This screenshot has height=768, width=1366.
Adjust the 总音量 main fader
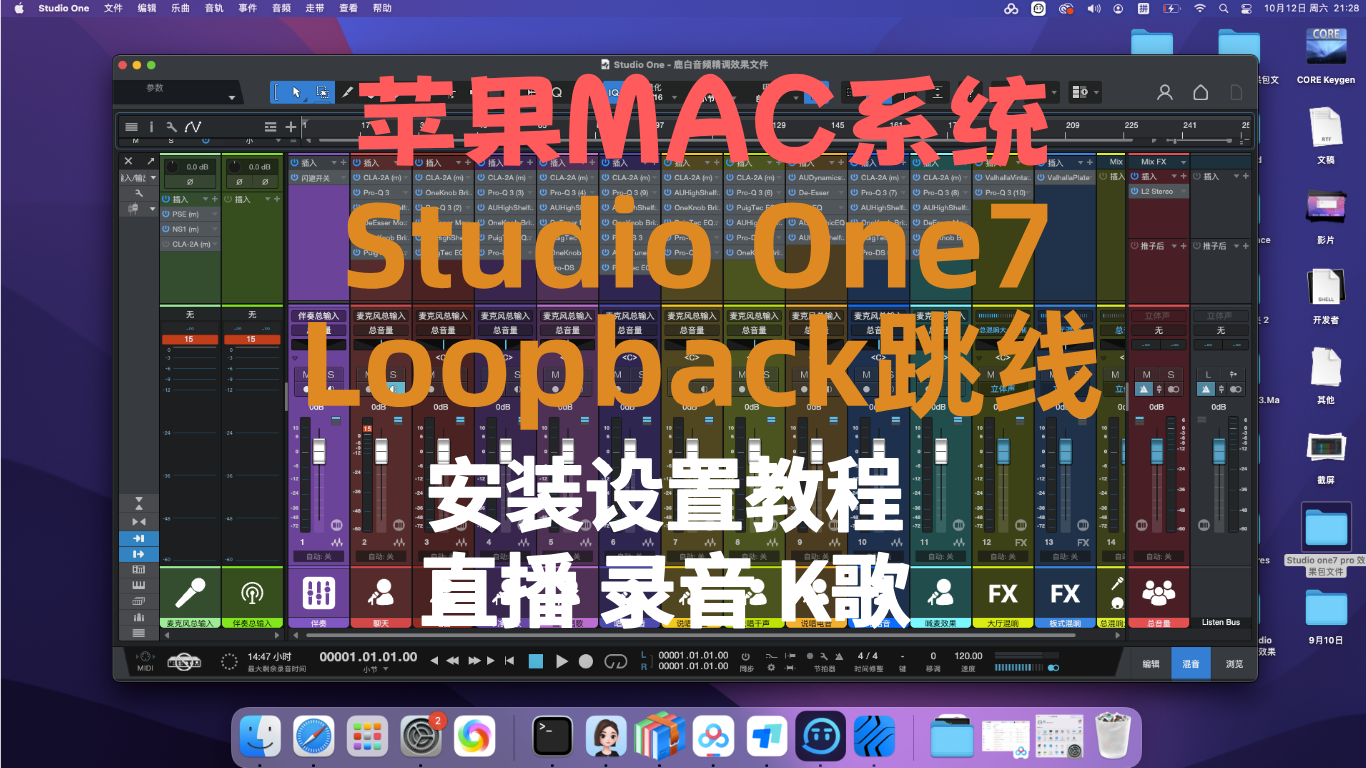[x=1158, y=451]
